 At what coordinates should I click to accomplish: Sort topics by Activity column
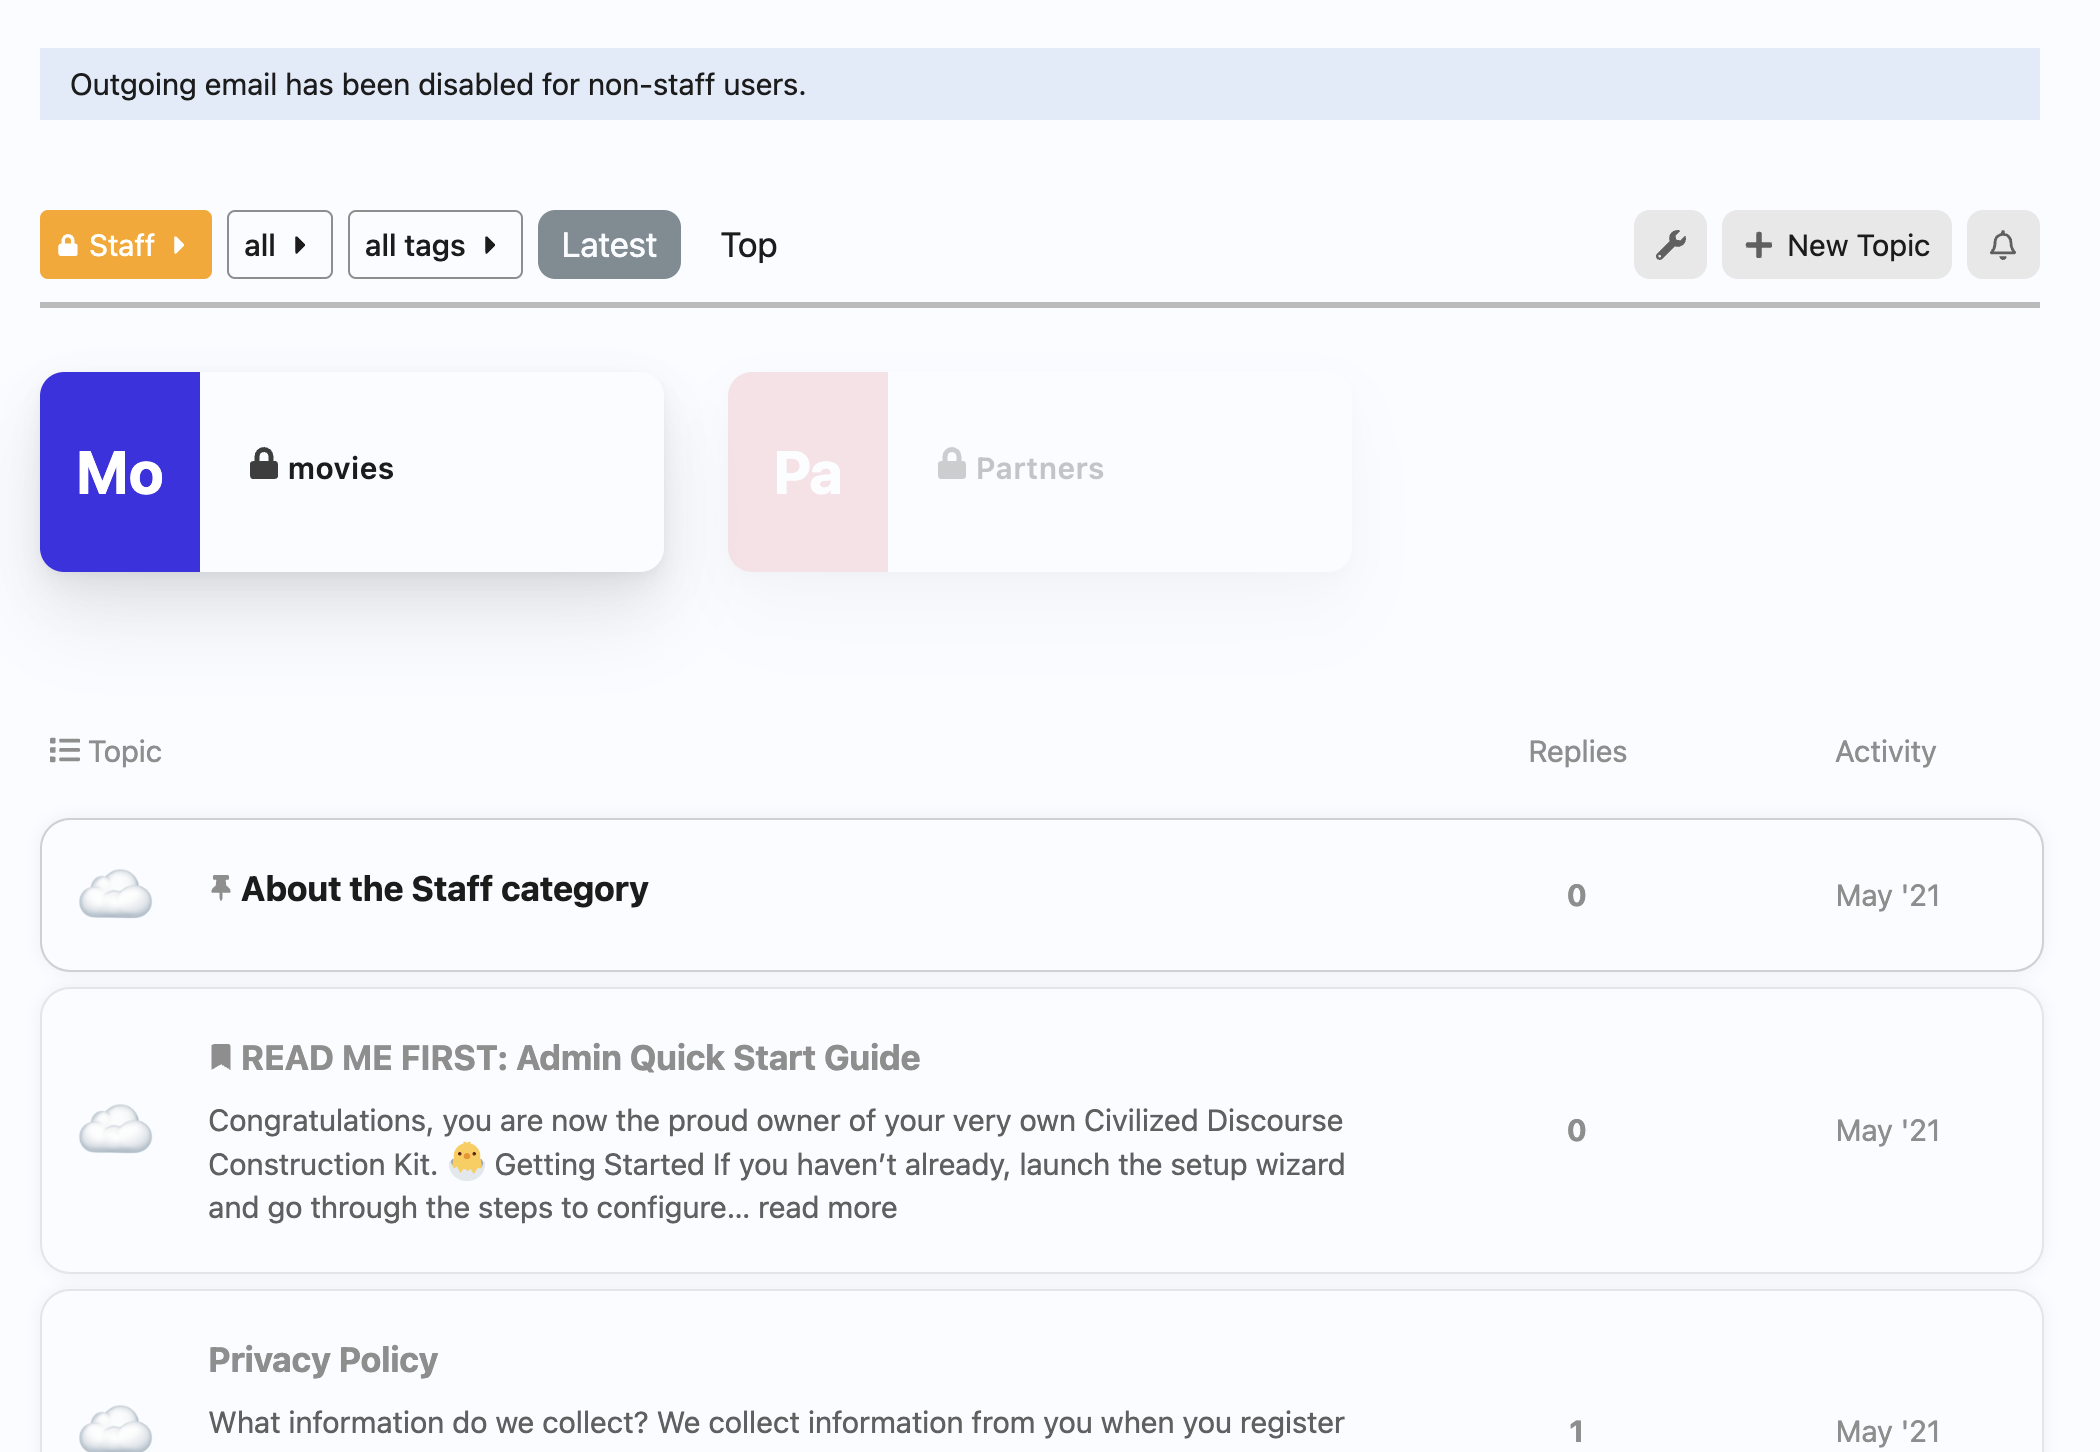1884,752
